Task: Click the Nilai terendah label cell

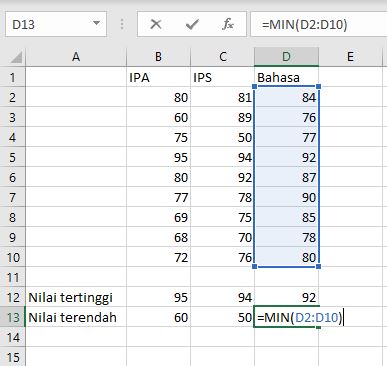Action: pyautogui.click(x=76, y=317)
